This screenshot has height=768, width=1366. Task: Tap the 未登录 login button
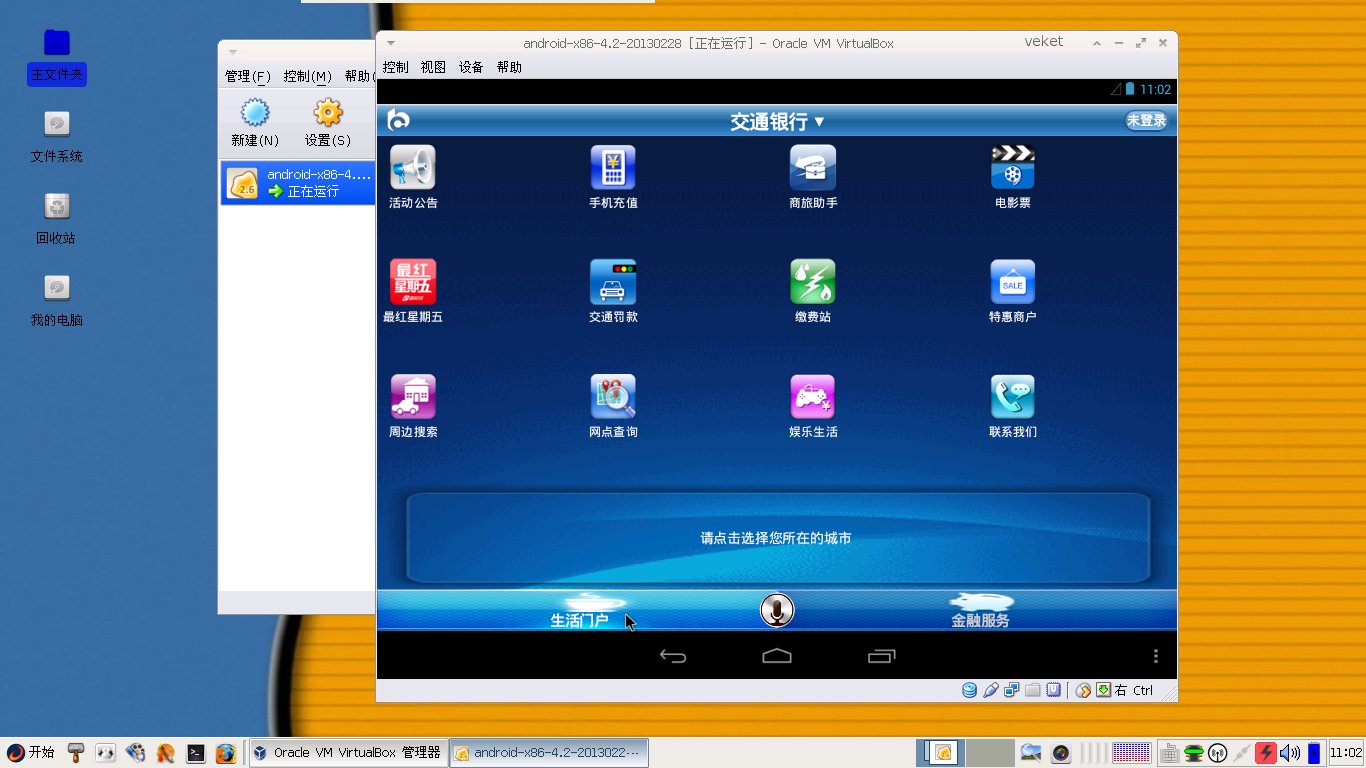point(1147,120)
